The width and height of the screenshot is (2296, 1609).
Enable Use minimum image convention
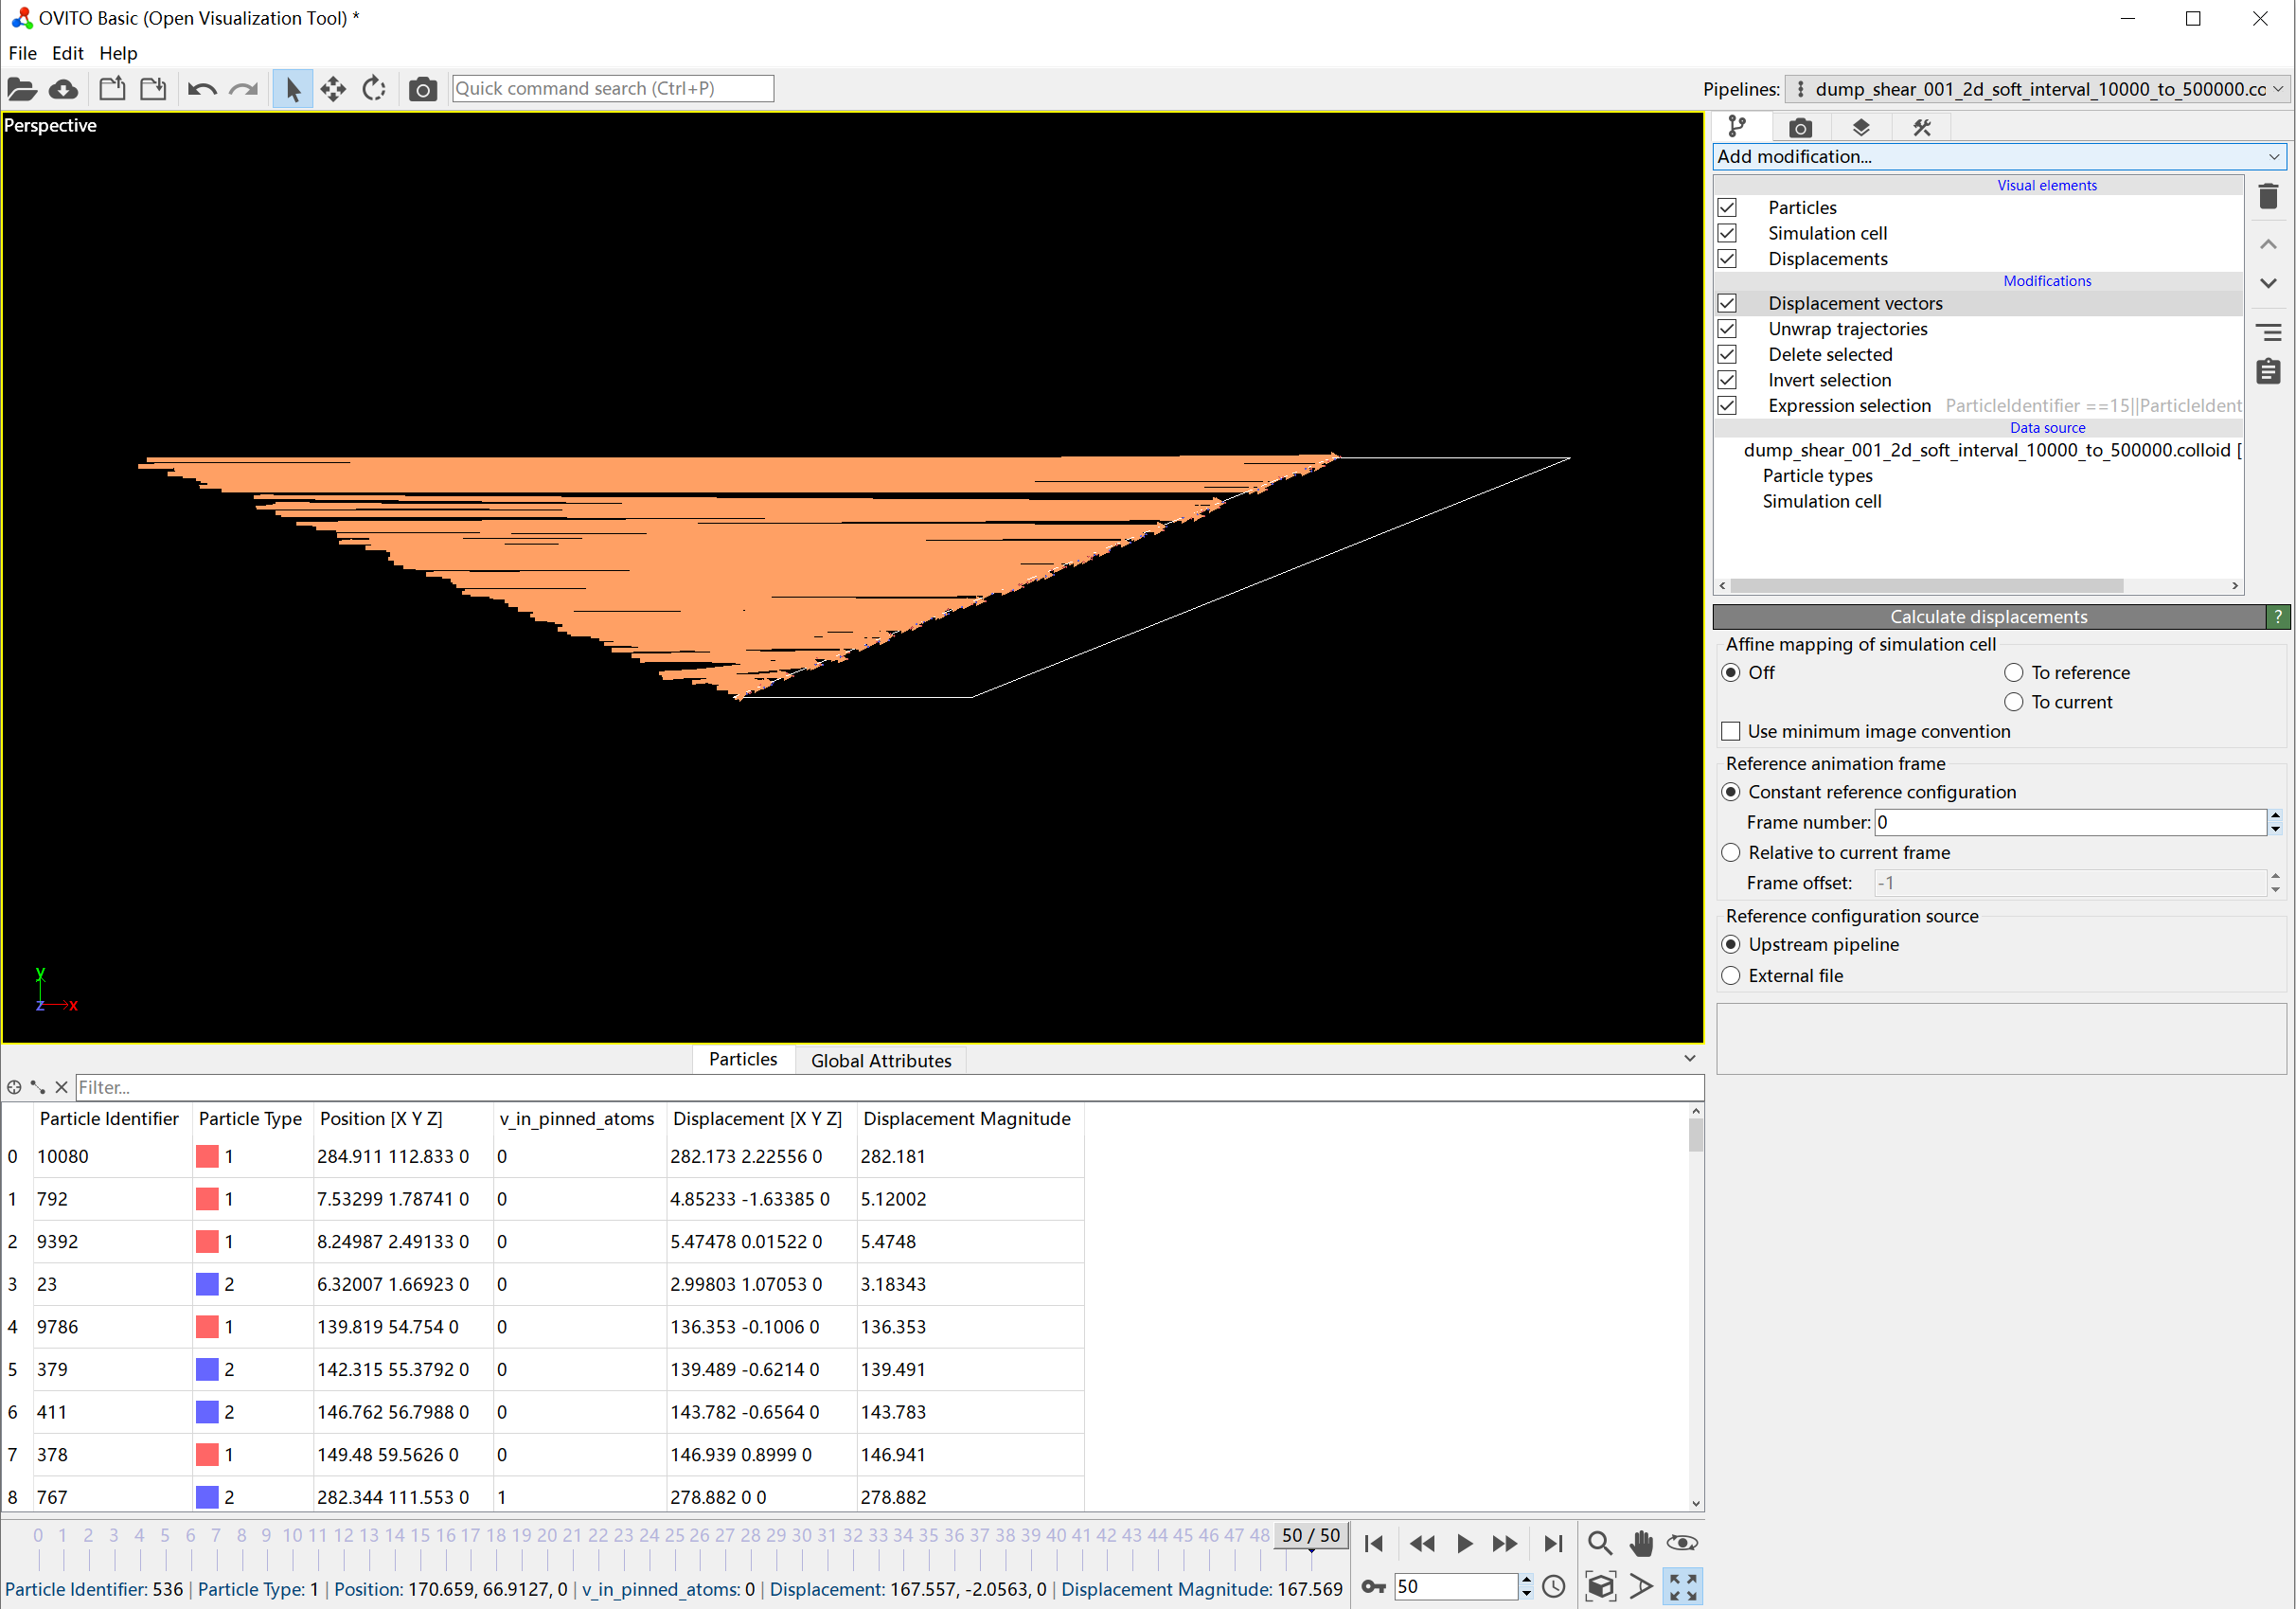pos(1731,731)
